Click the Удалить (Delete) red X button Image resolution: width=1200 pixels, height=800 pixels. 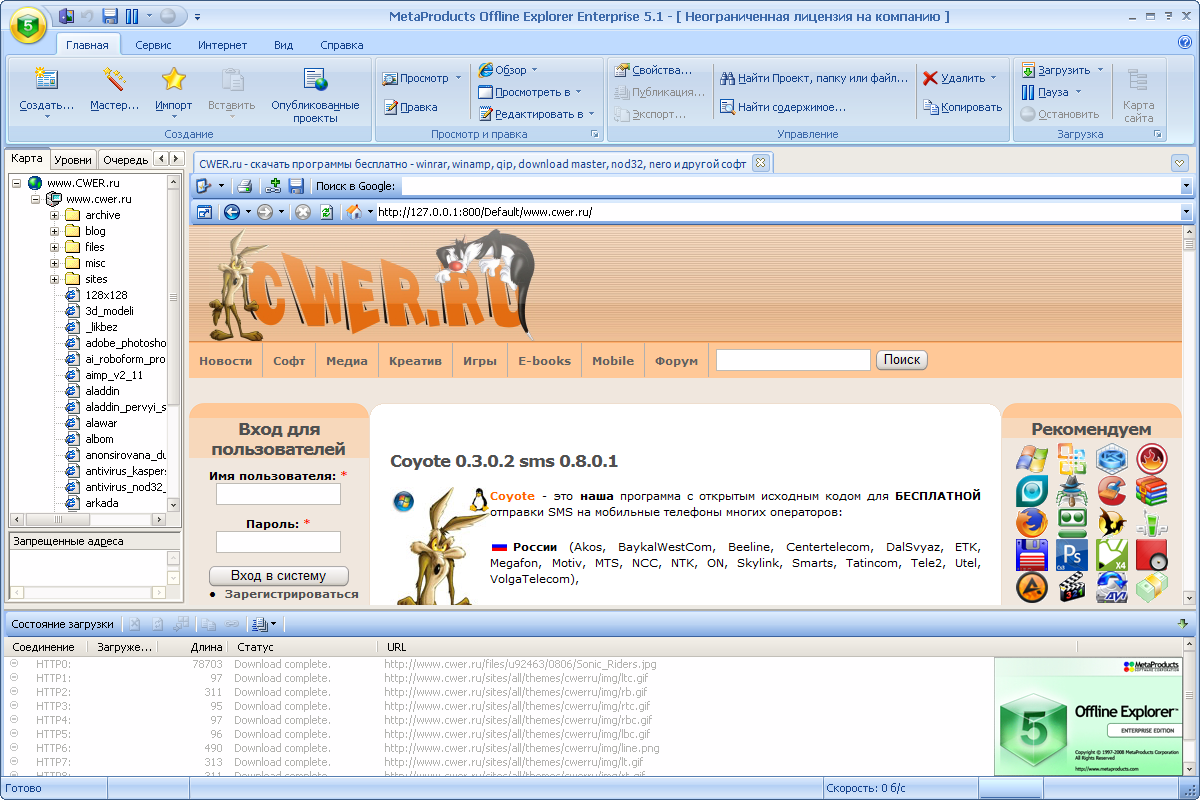(931, 78)
